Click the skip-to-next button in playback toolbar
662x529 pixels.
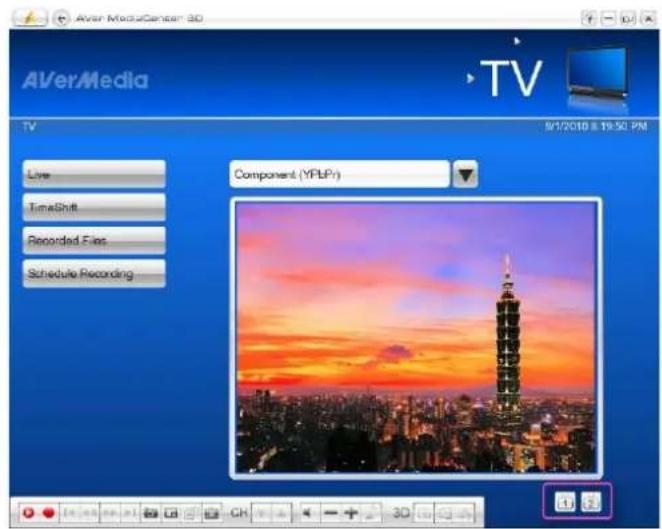pyautogui.click(x=130, y=513)
